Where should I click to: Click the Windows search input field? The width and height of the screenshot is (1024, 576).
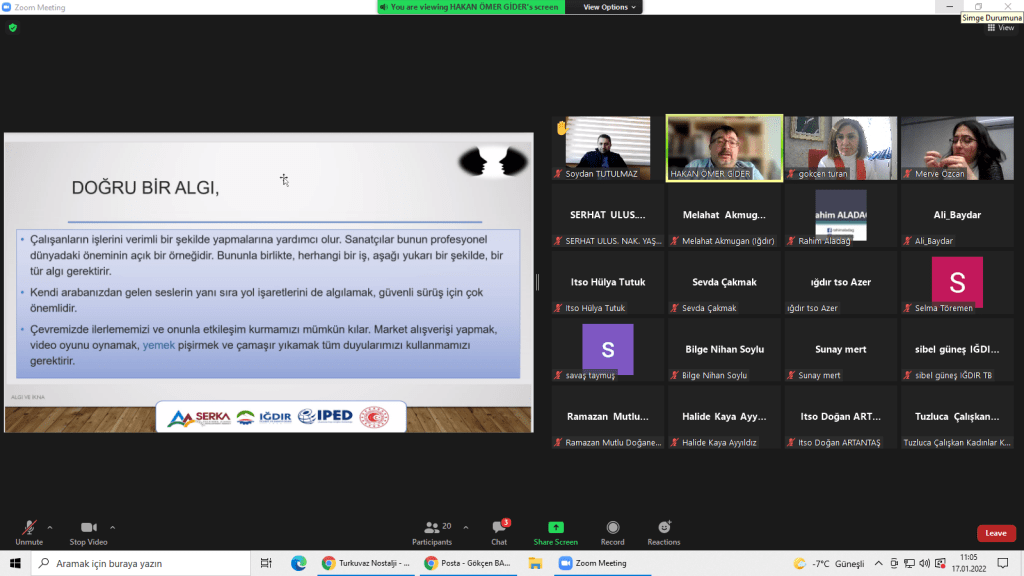tap(140, 563)
